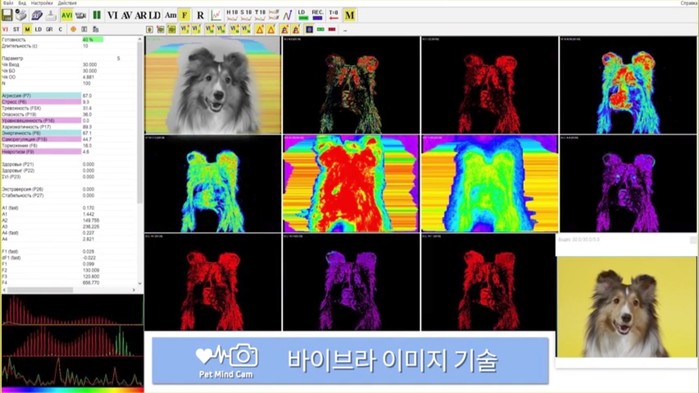Click the LD green bar icon
The width and height of the screenshot is (699, 393).
coord(303,15)
